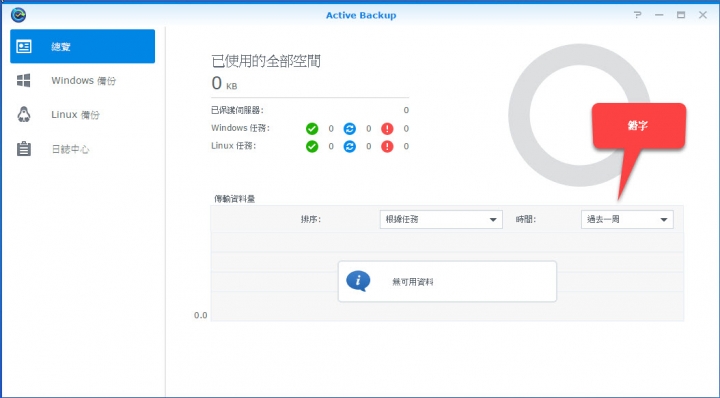Click the 已保護伺服器 label
720x398 pixels.
pyautogui.click(x=237, y=110)
